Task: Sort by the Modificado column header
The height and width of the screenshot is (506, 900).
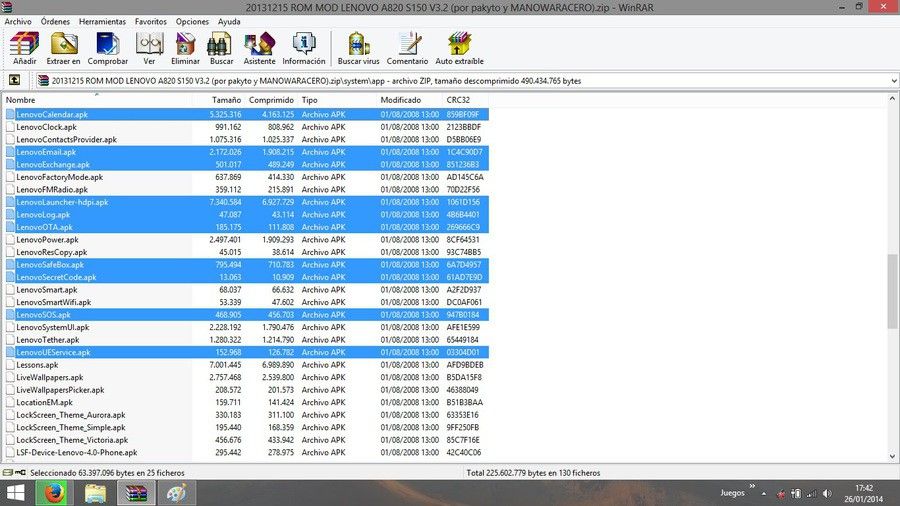Action: (x=410, y=100)
